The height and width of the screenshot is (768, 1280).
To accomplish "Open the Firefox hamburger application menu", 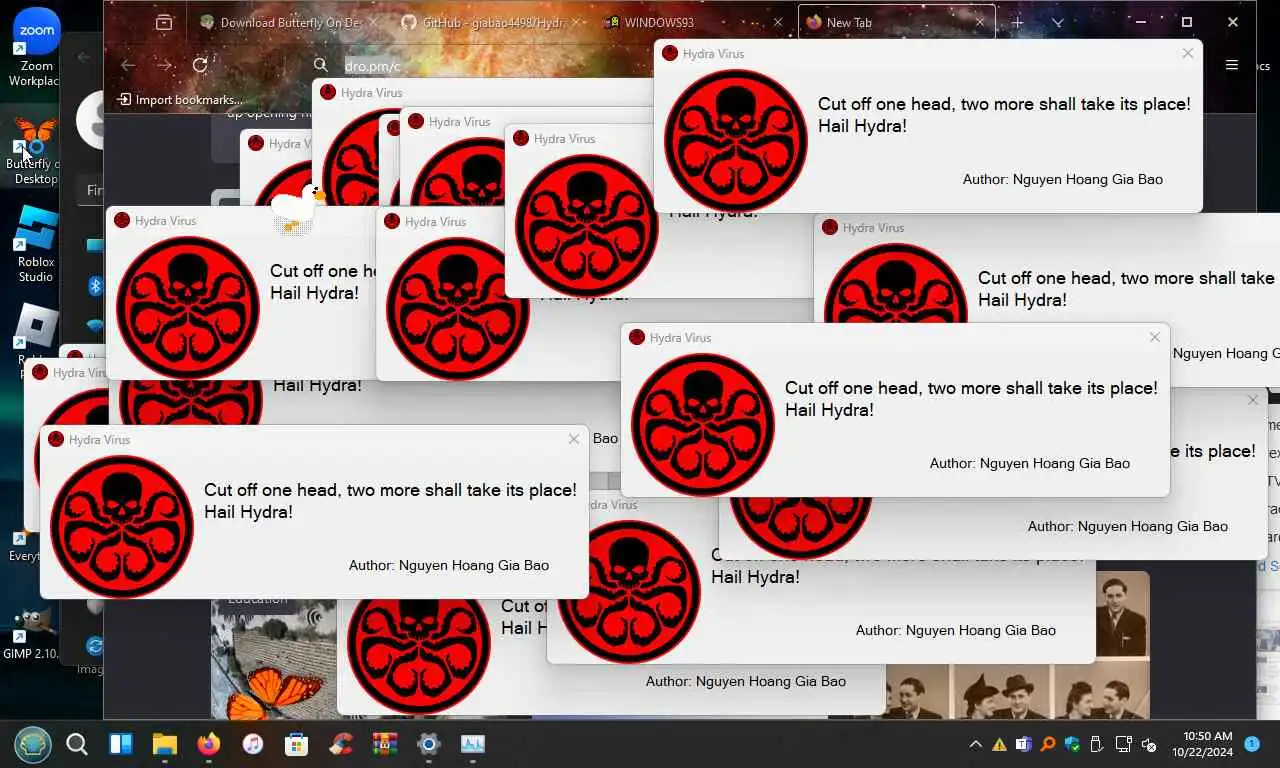I will (x=1232, y=65).
